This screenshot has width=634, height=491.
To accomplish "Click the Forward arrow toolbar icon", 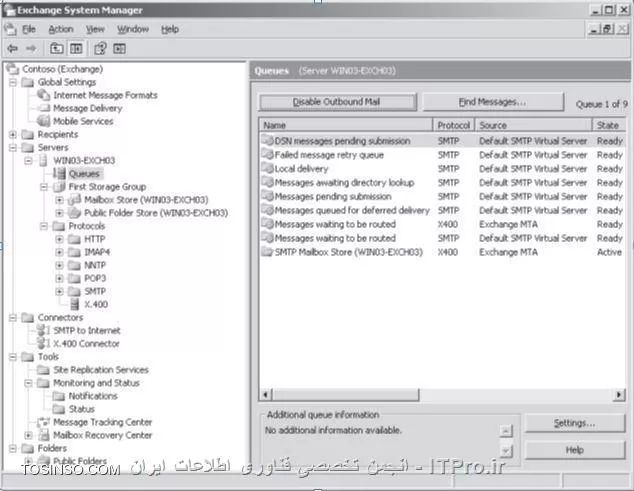I will tap(31, 49).
